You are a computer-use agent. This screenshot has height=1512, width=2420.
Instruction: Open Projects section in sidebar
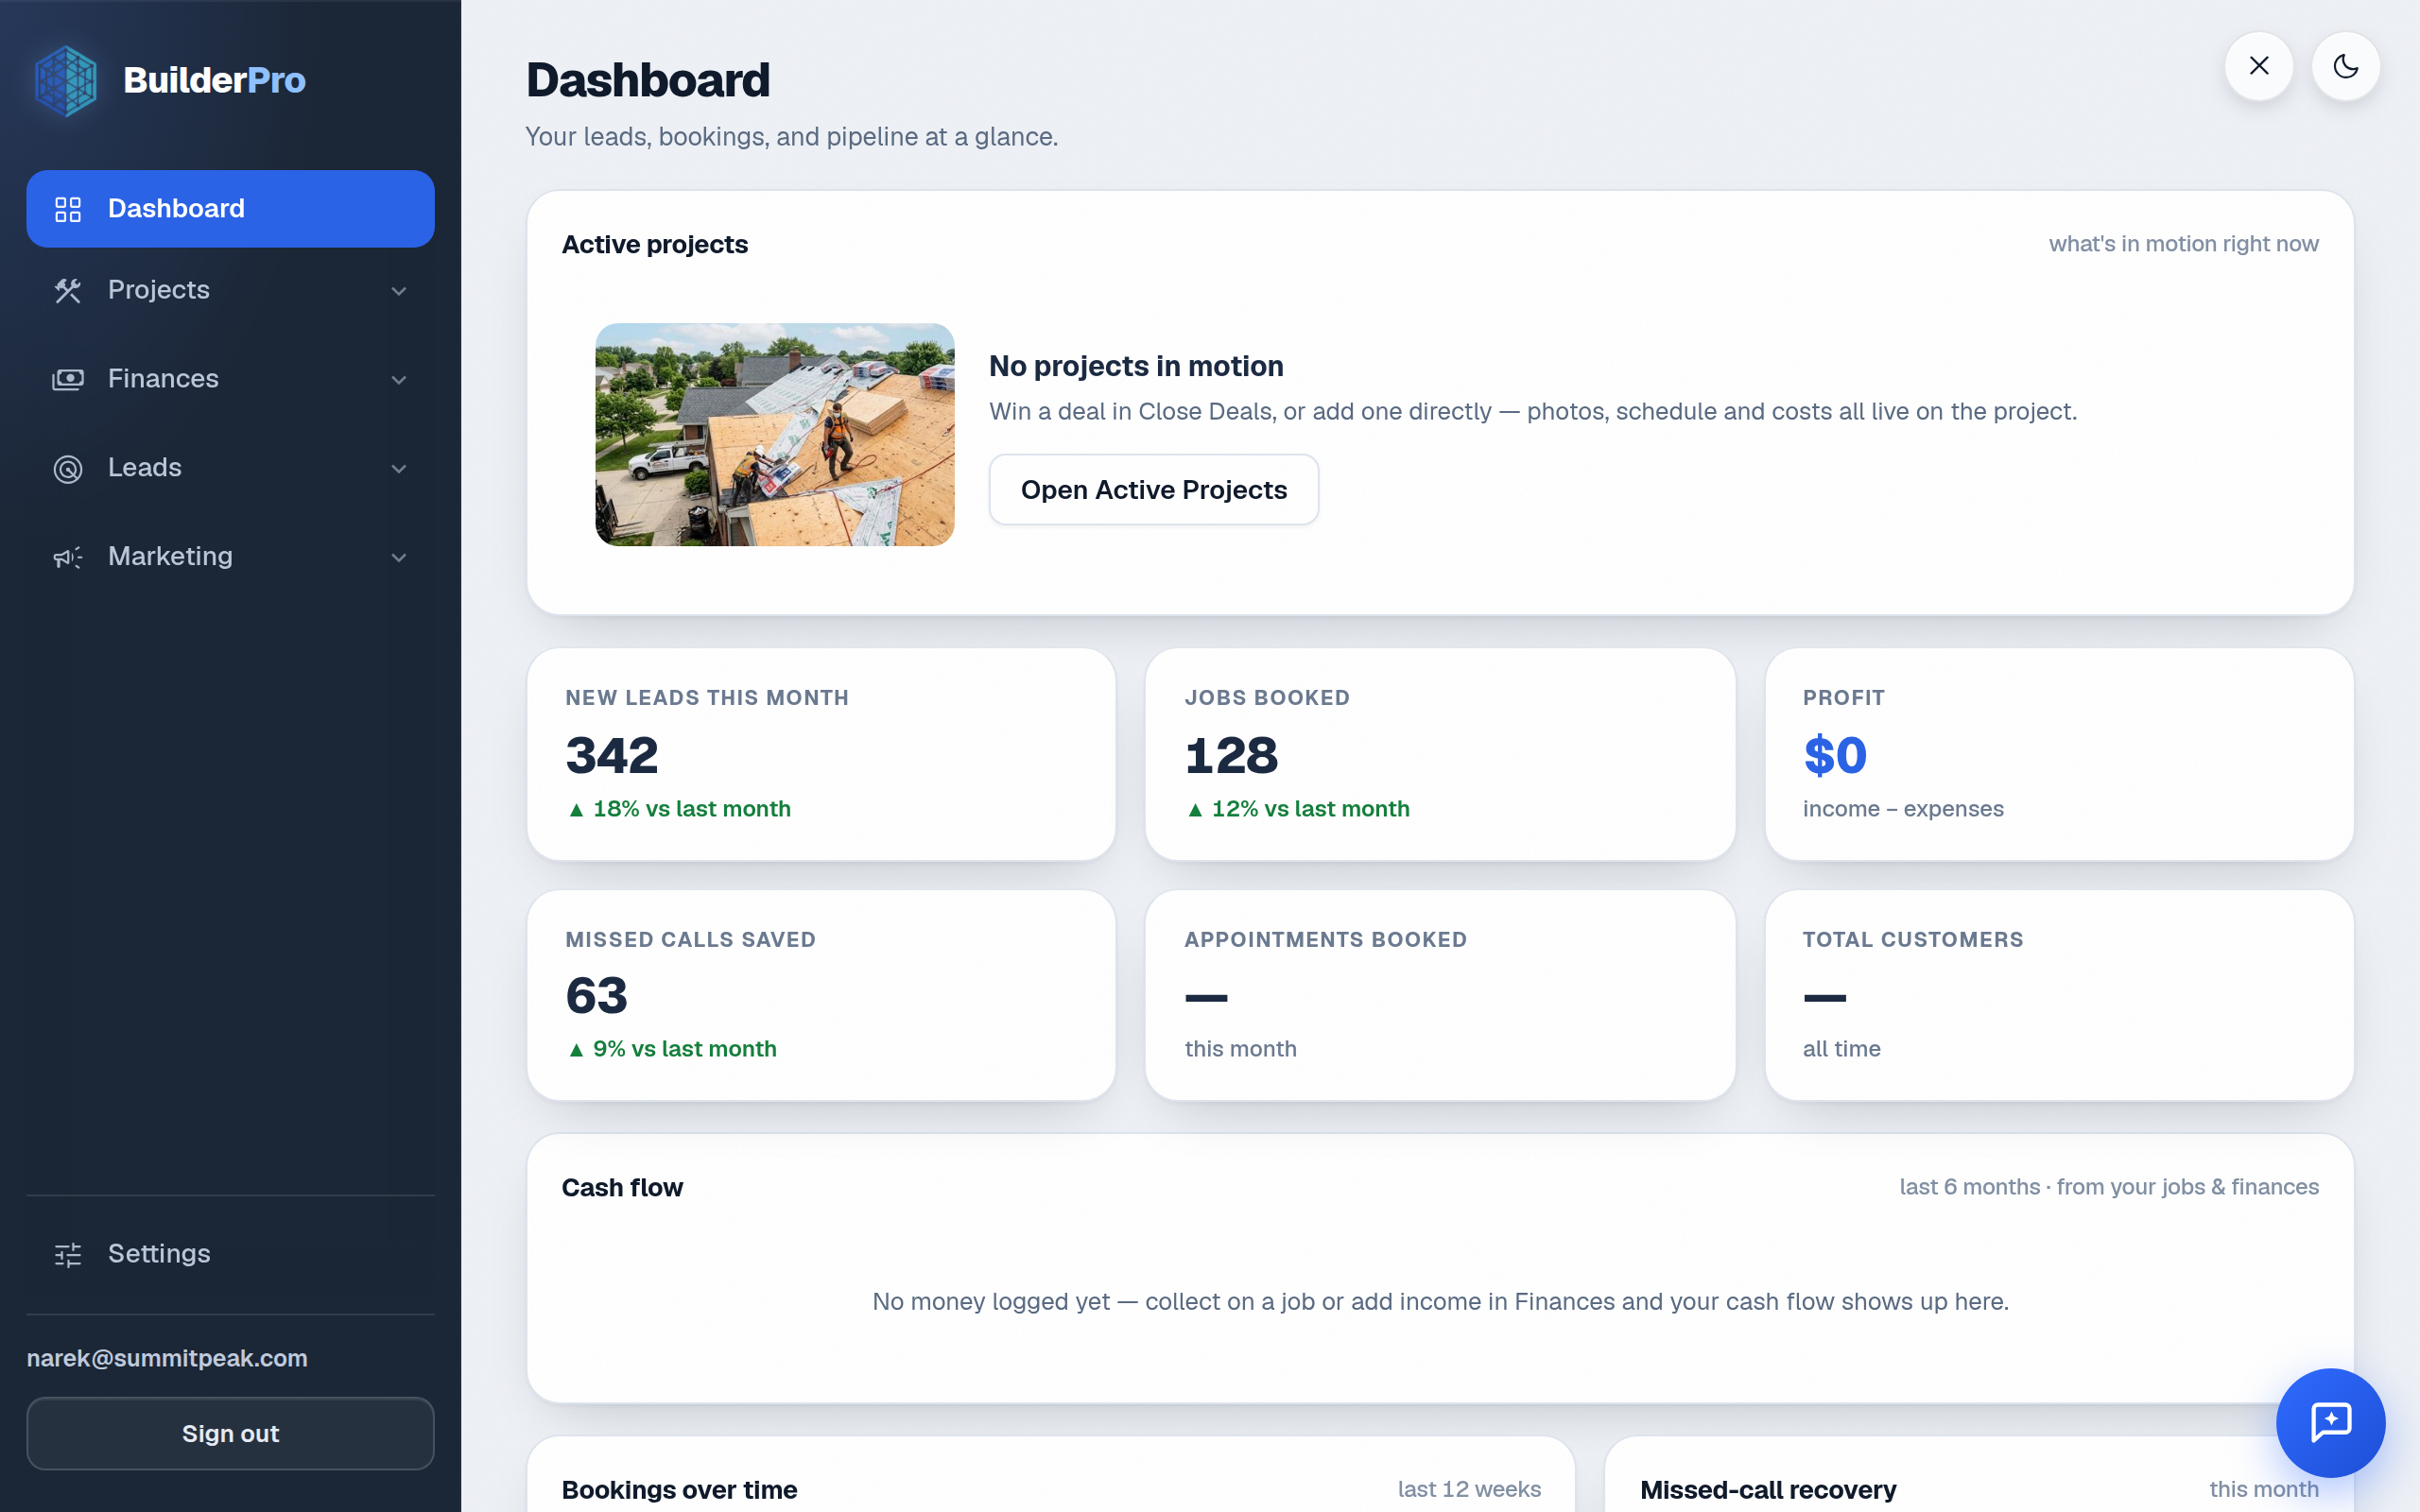pyautogui.click(x=230, y=290)
